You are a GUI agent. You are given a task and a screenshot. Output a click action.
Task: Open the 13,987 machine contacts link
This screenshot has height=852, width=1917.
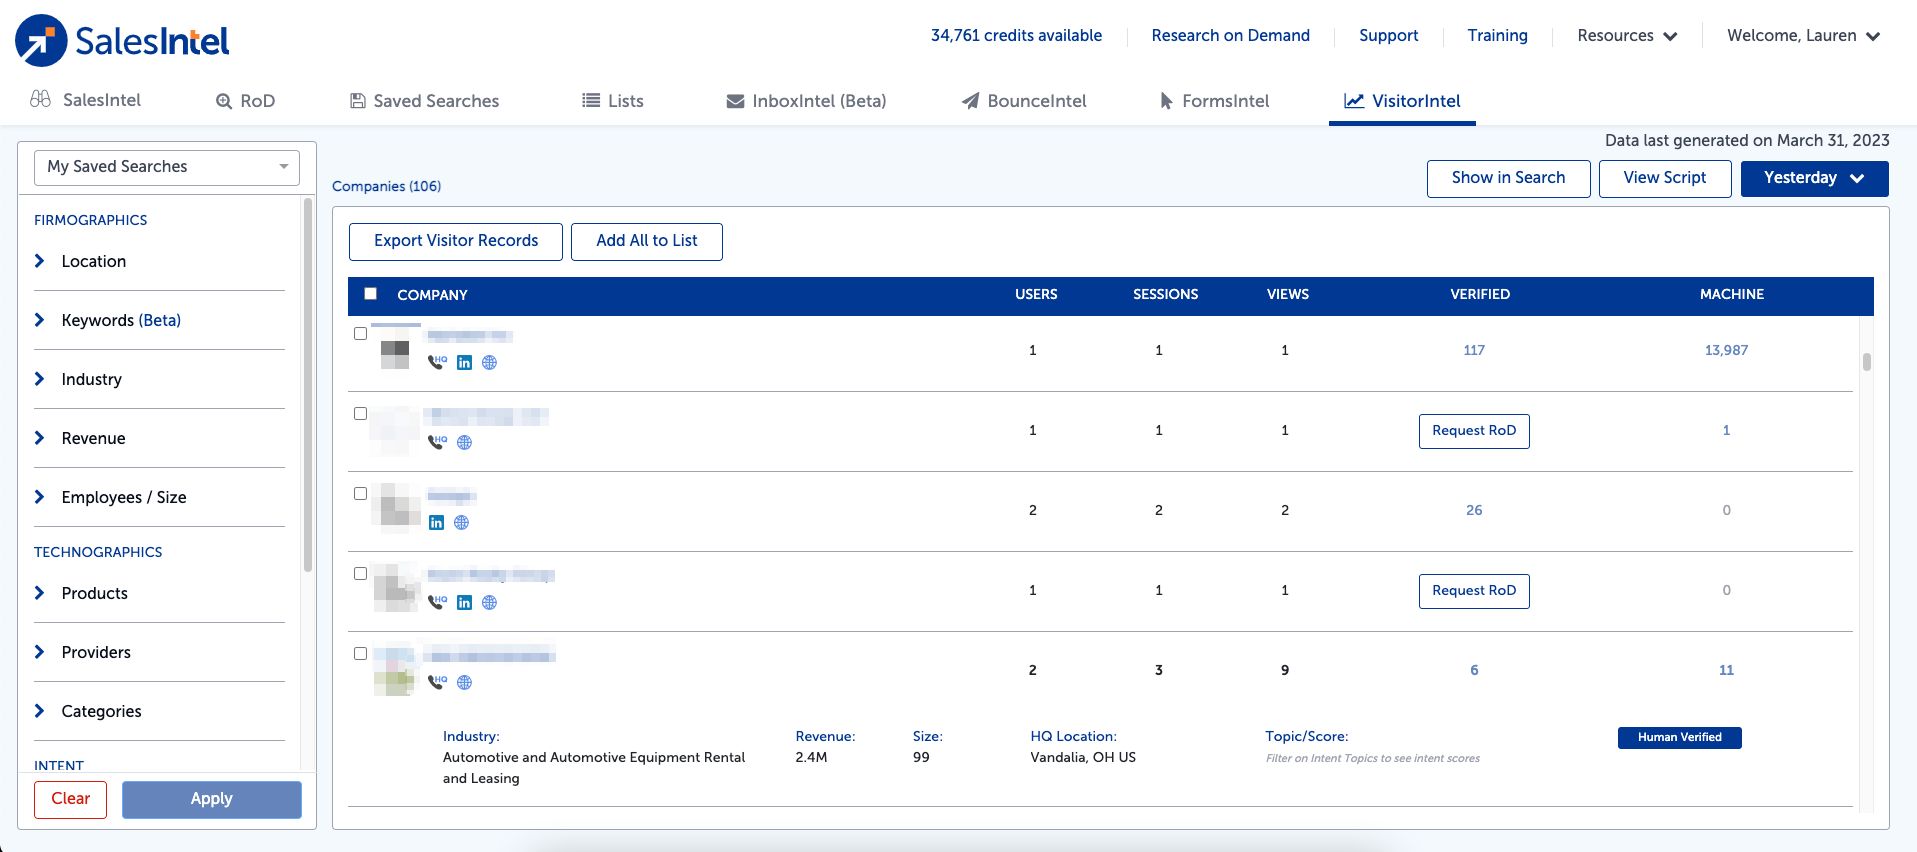click(x=1726, y=350)
